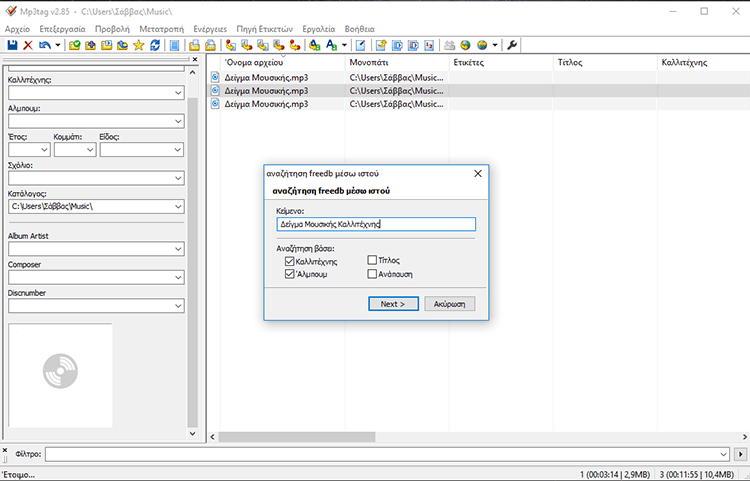Close the tag panel with its X
The height and width of the screenshot is (481, 750).
point(195,59)
